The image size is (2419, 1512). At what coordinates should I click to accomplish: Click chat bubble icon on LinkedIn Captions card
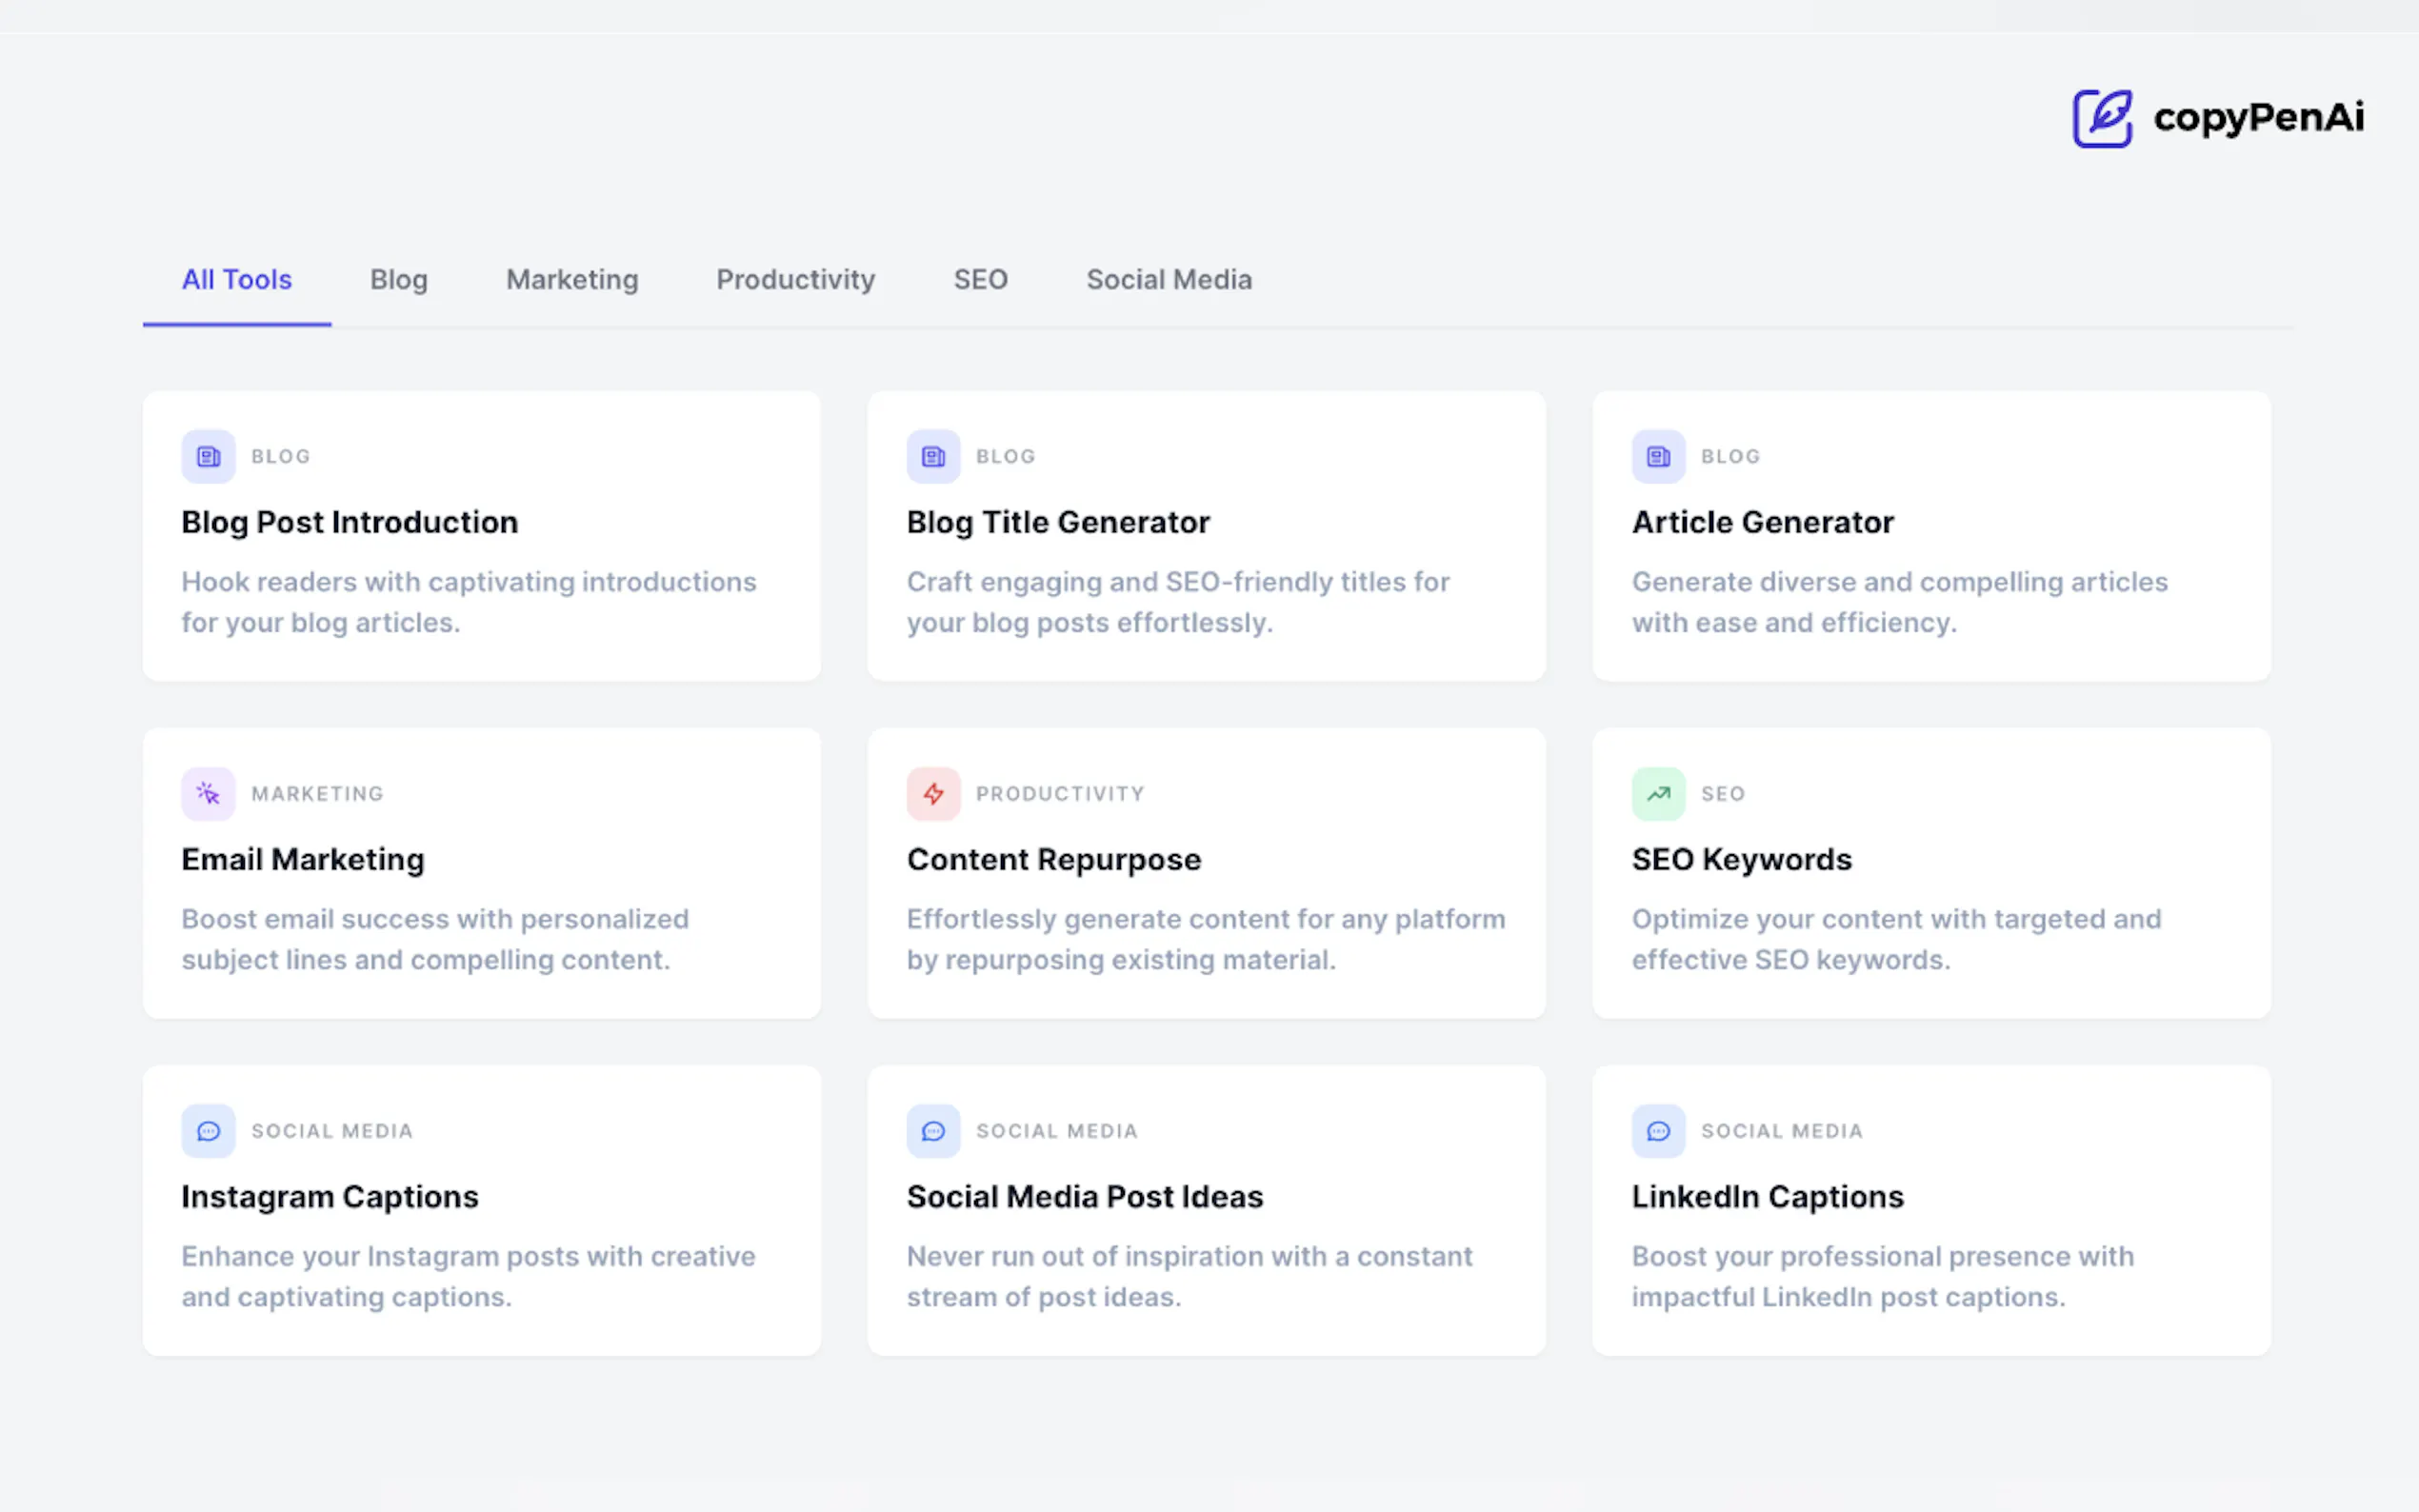pos(1658,1131)
